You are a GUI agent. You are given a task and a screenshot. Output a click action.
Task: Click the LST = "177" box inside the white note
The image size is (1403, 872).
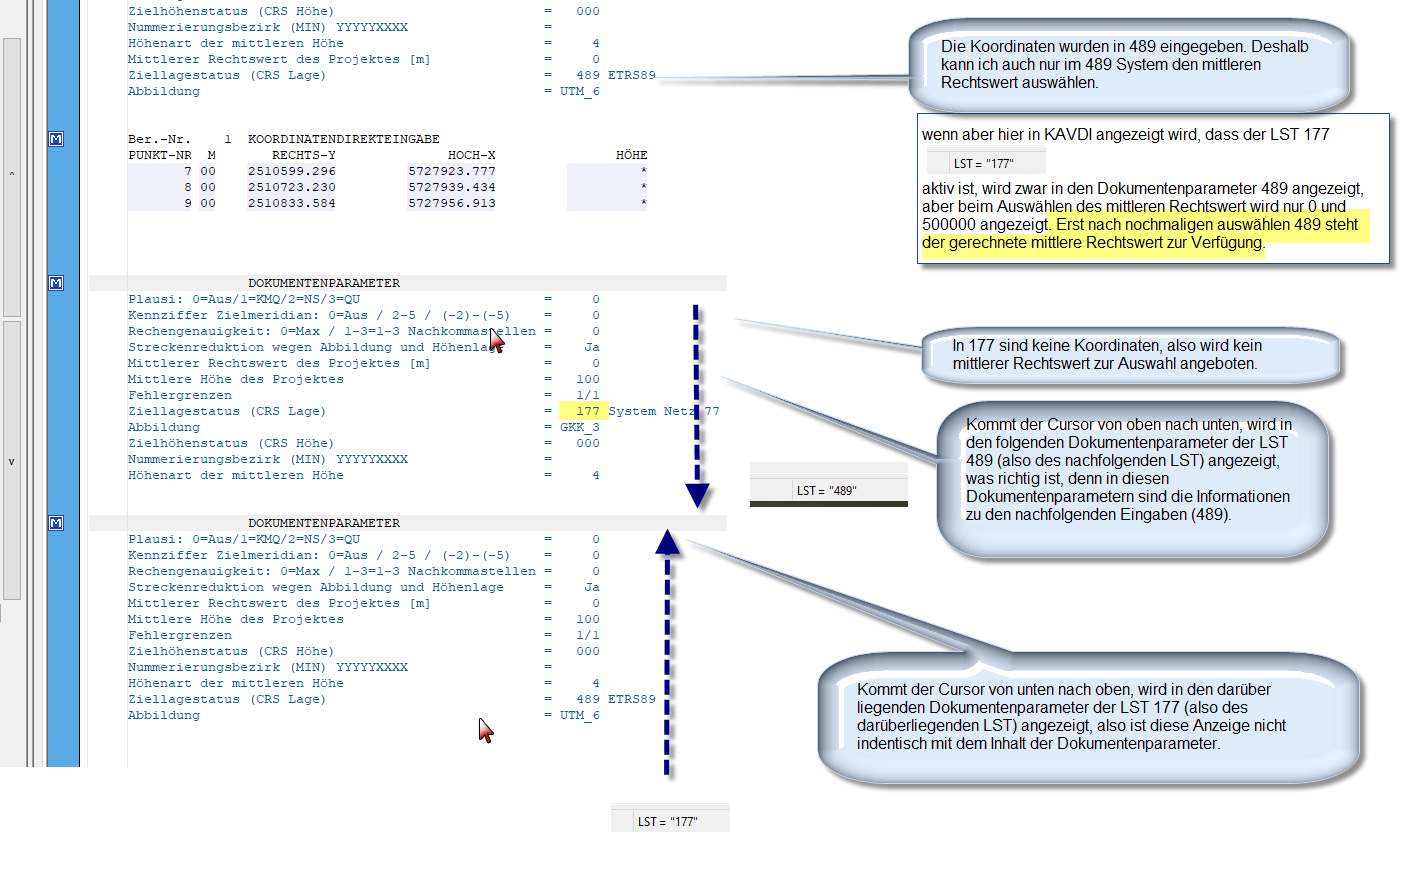(984, 163)
